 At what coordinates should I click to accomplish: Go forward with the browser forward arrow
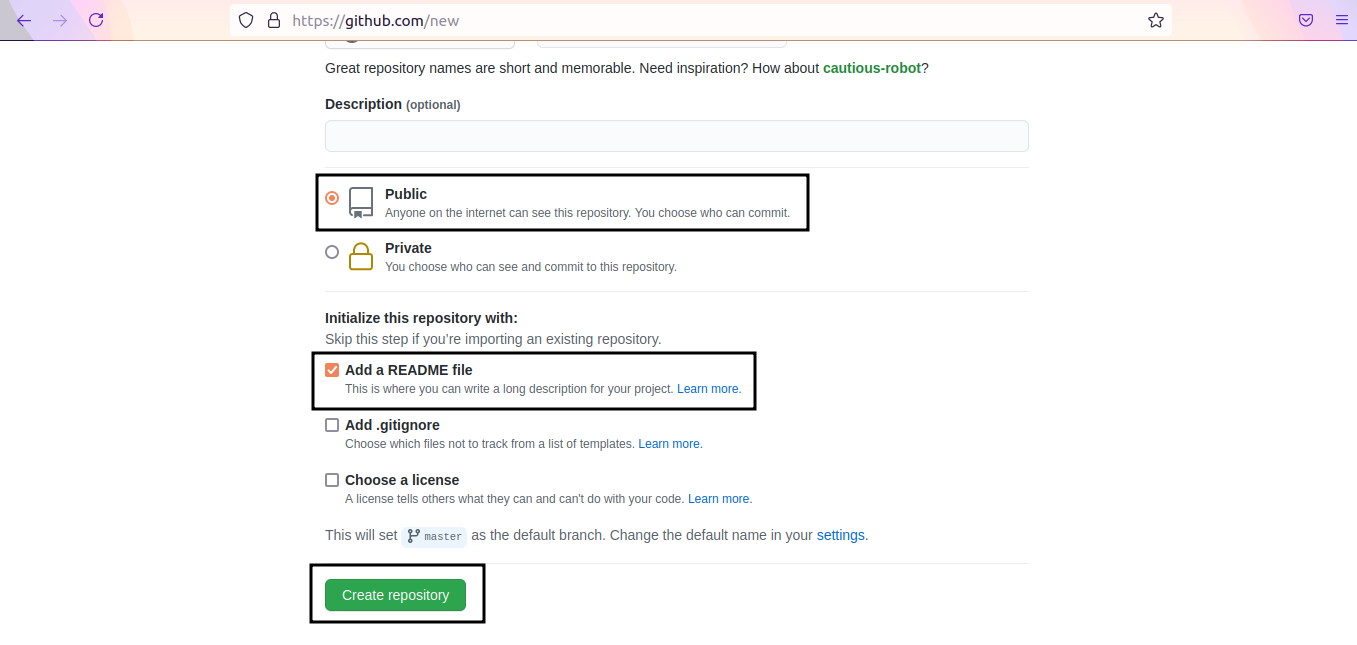pyautogui.click(x=60, y=20)
